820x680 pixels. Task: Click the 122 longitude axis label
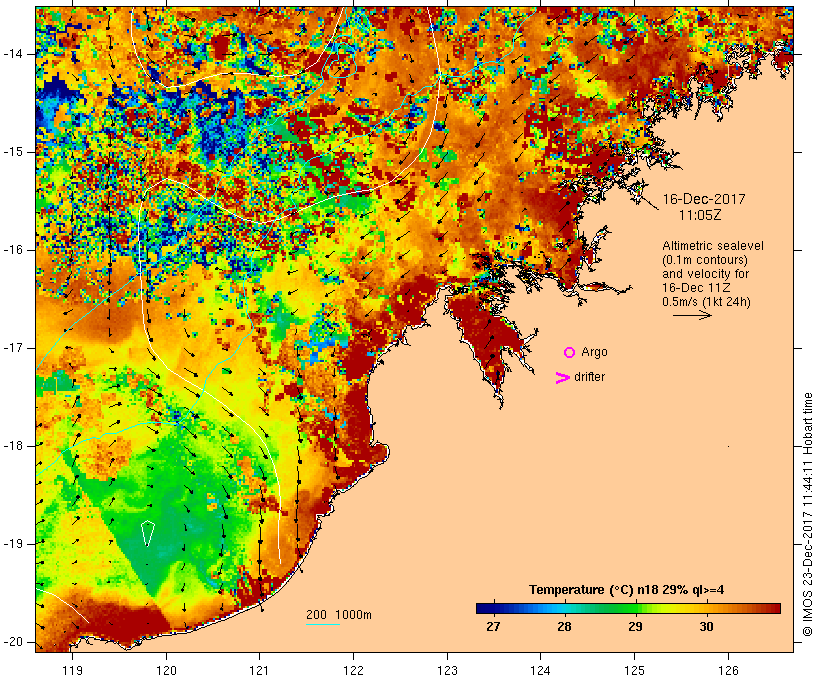tap(354, 670)
